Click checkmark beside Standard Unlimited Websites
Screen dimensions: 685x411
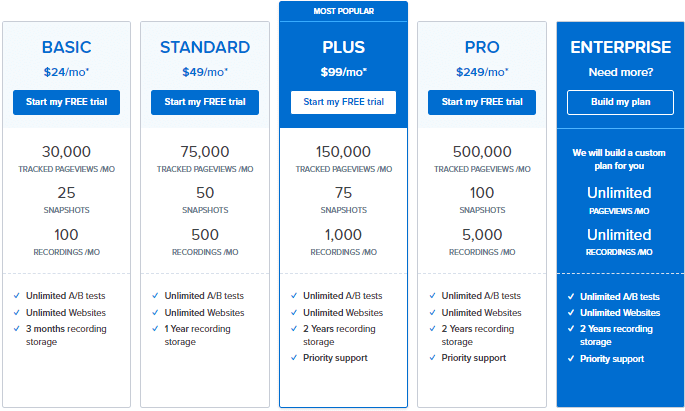155,313
